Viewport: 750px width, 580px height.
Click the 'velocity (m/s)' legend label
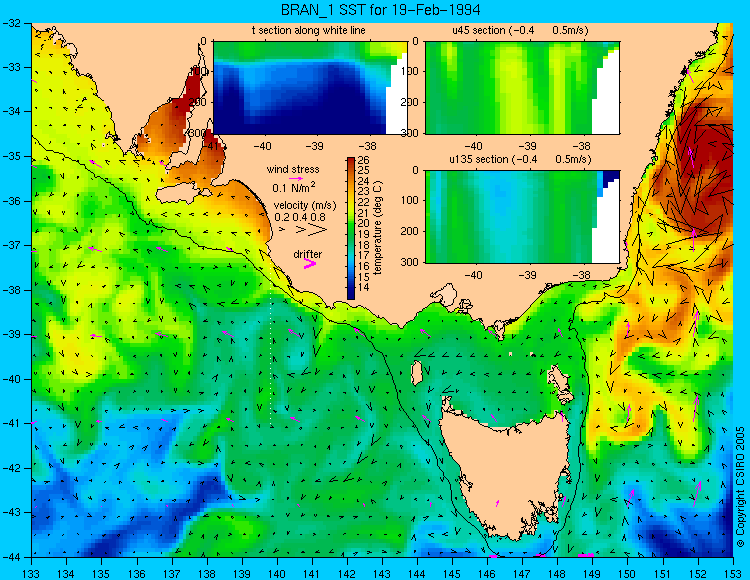click(305, 206)
